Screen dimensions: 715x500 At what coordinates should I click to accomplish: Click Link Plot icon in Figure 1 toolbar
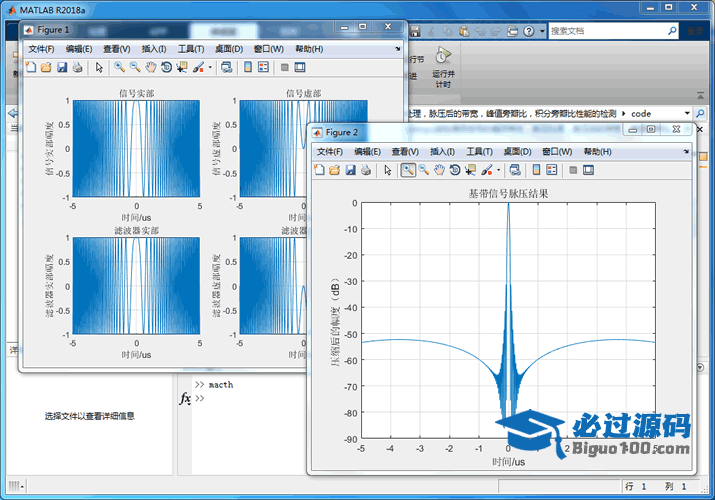(x=227, y=67)
